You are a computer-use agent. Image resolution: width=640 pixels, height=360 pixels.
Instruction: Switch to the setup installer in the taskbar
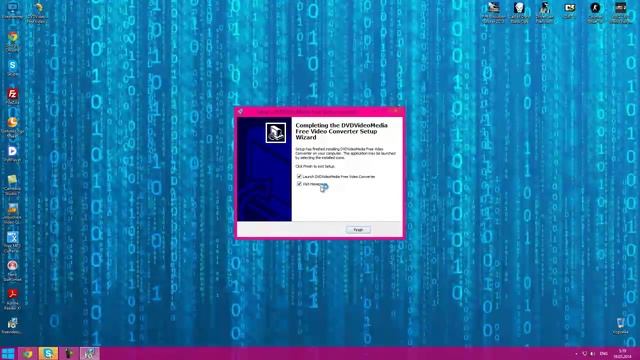pos(89,353)
